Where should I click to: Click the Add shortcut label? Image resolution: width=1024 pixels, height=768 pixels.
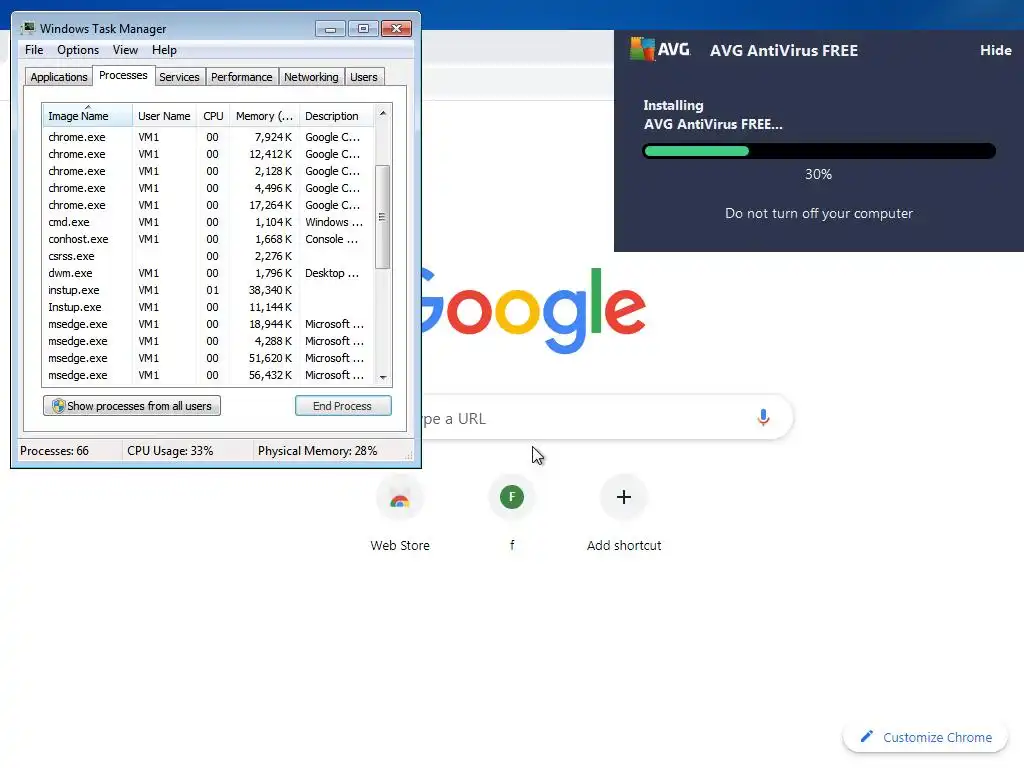point(624,545)
